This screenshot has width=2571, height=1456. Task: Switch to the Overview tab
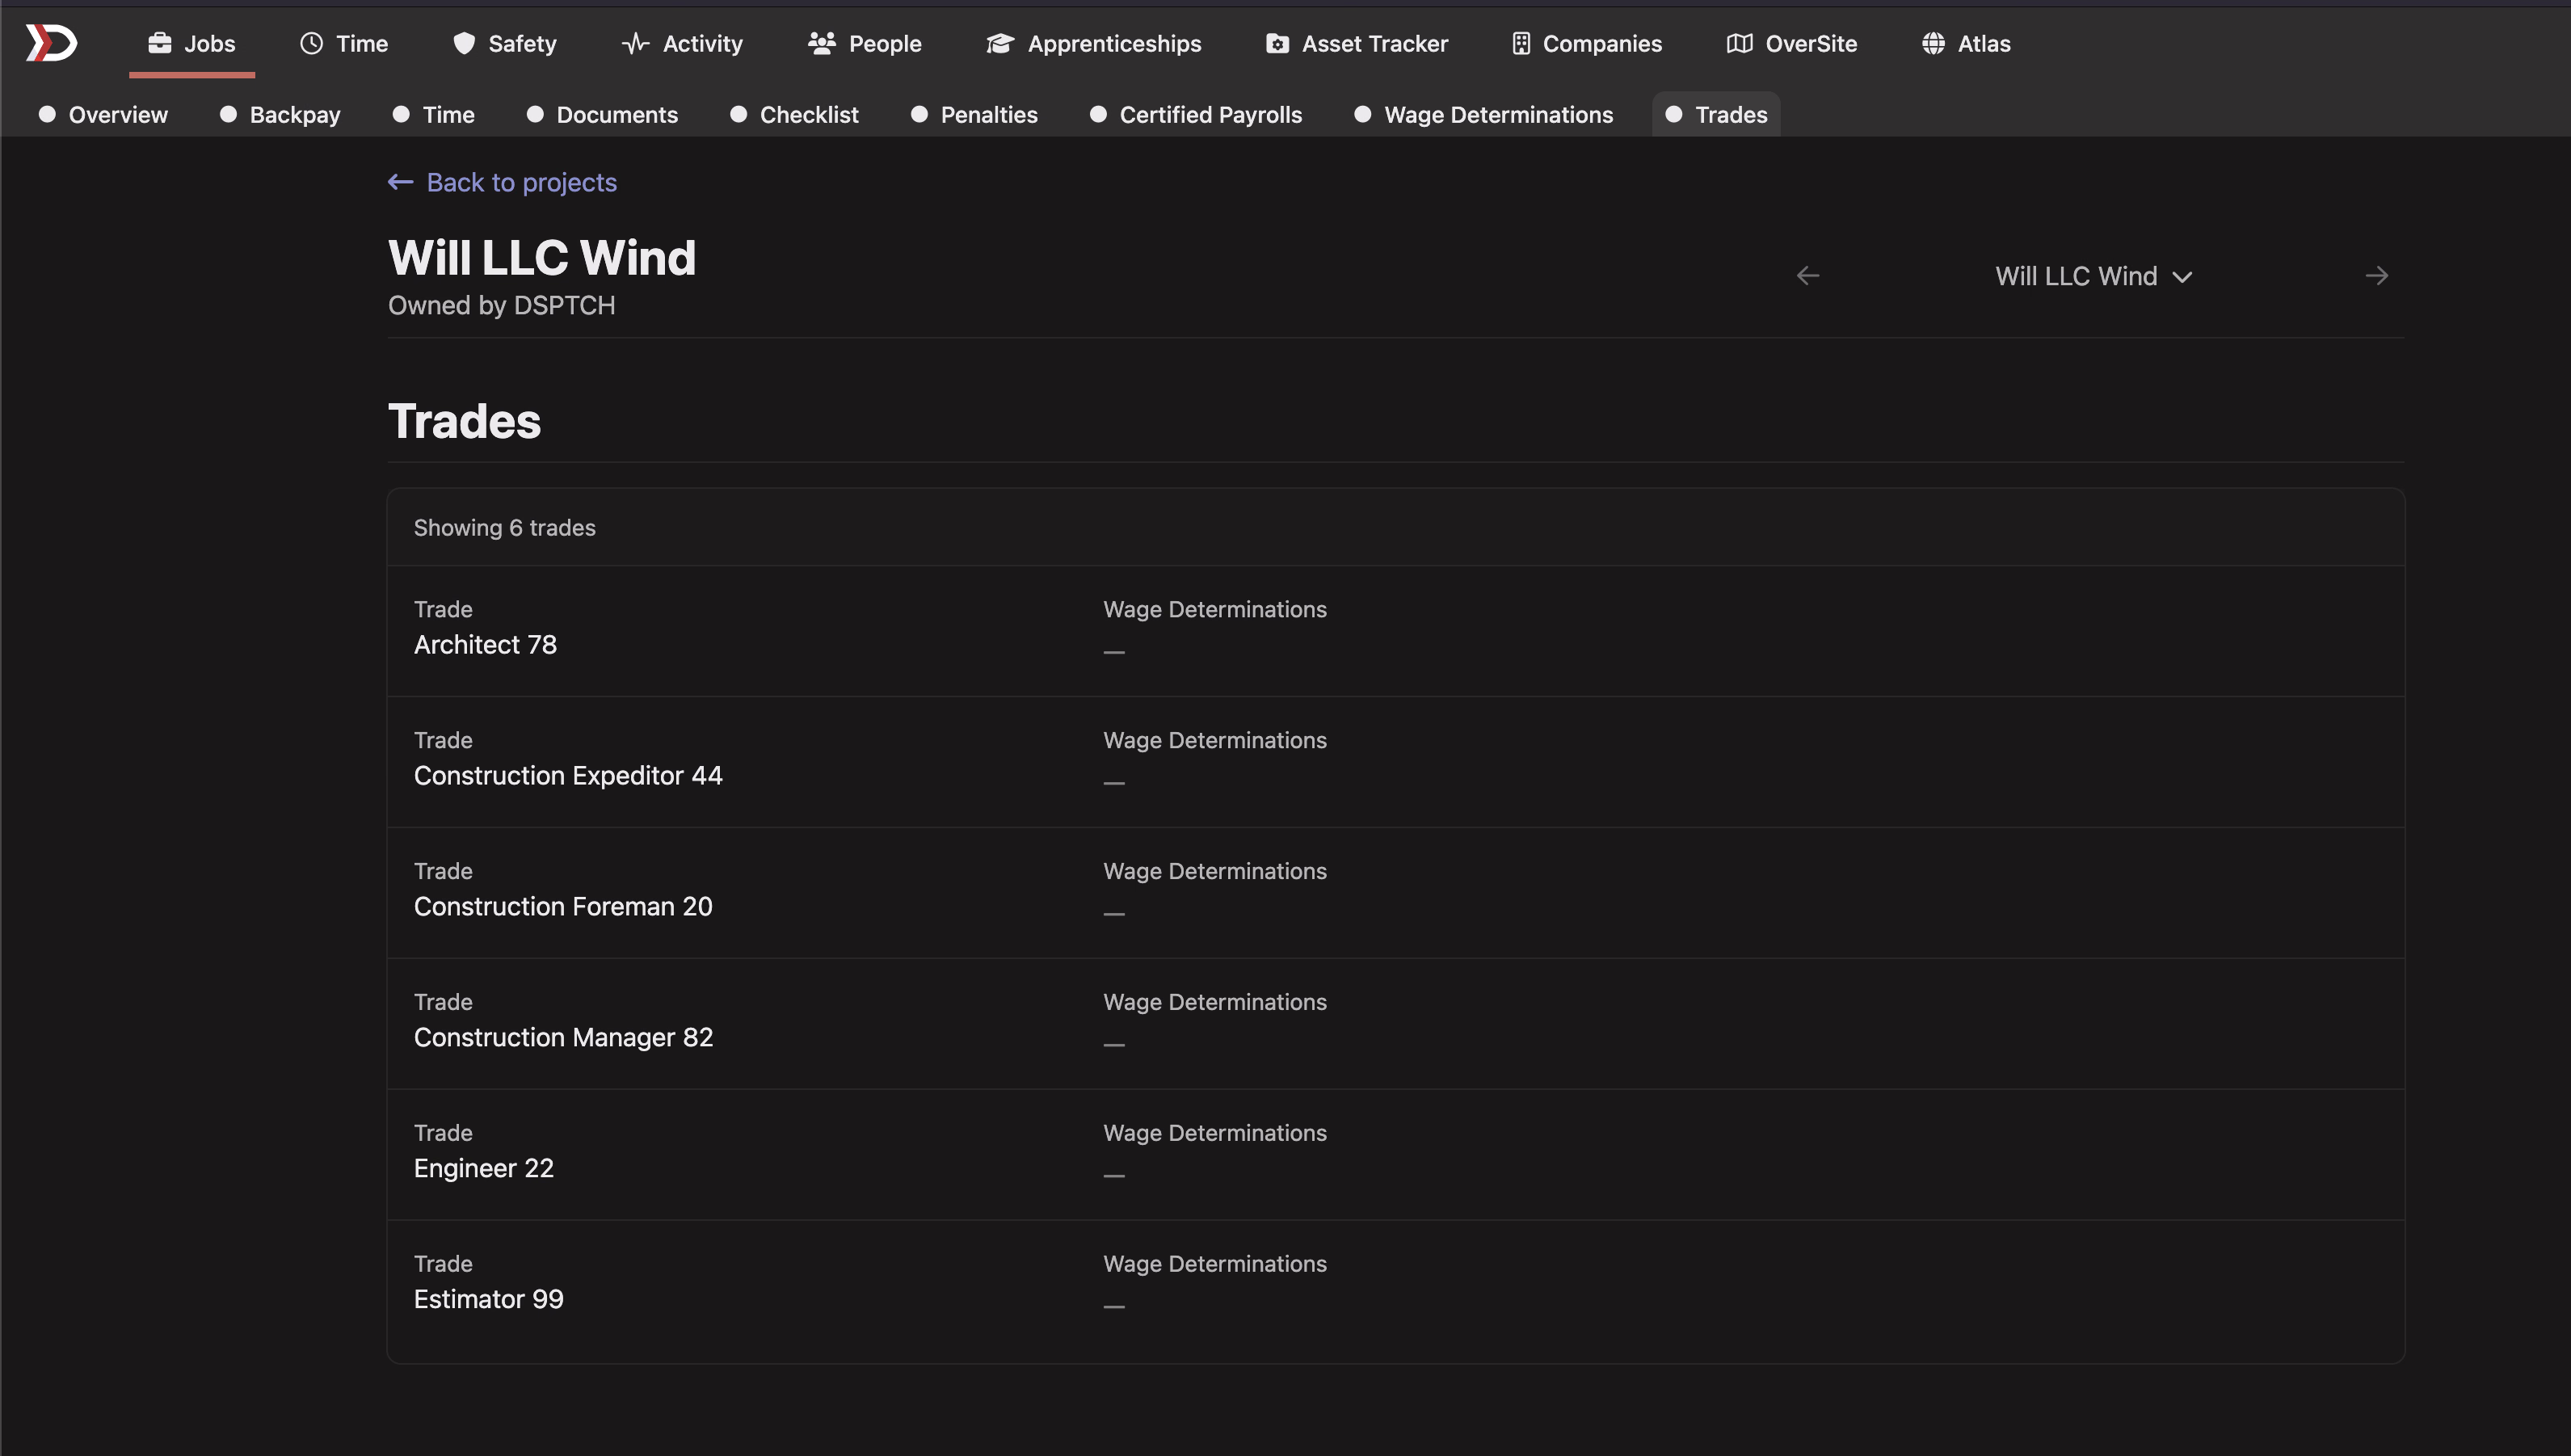[x=103, y=114]
